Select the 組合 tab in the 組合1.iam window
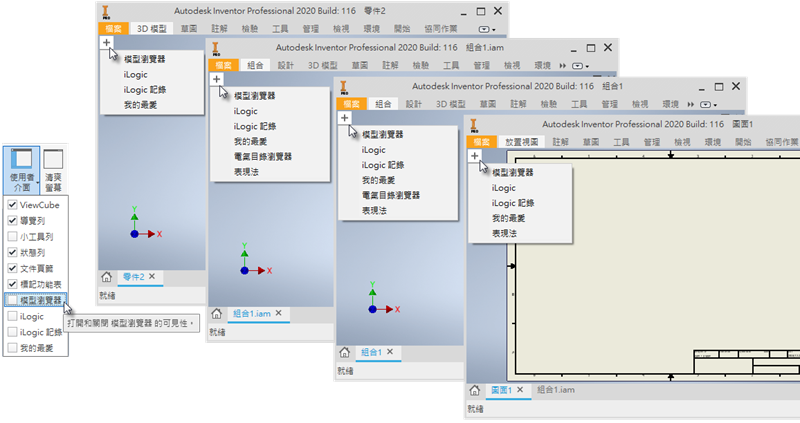The height and width of the screenshot is (423, 800). [255, 65]
